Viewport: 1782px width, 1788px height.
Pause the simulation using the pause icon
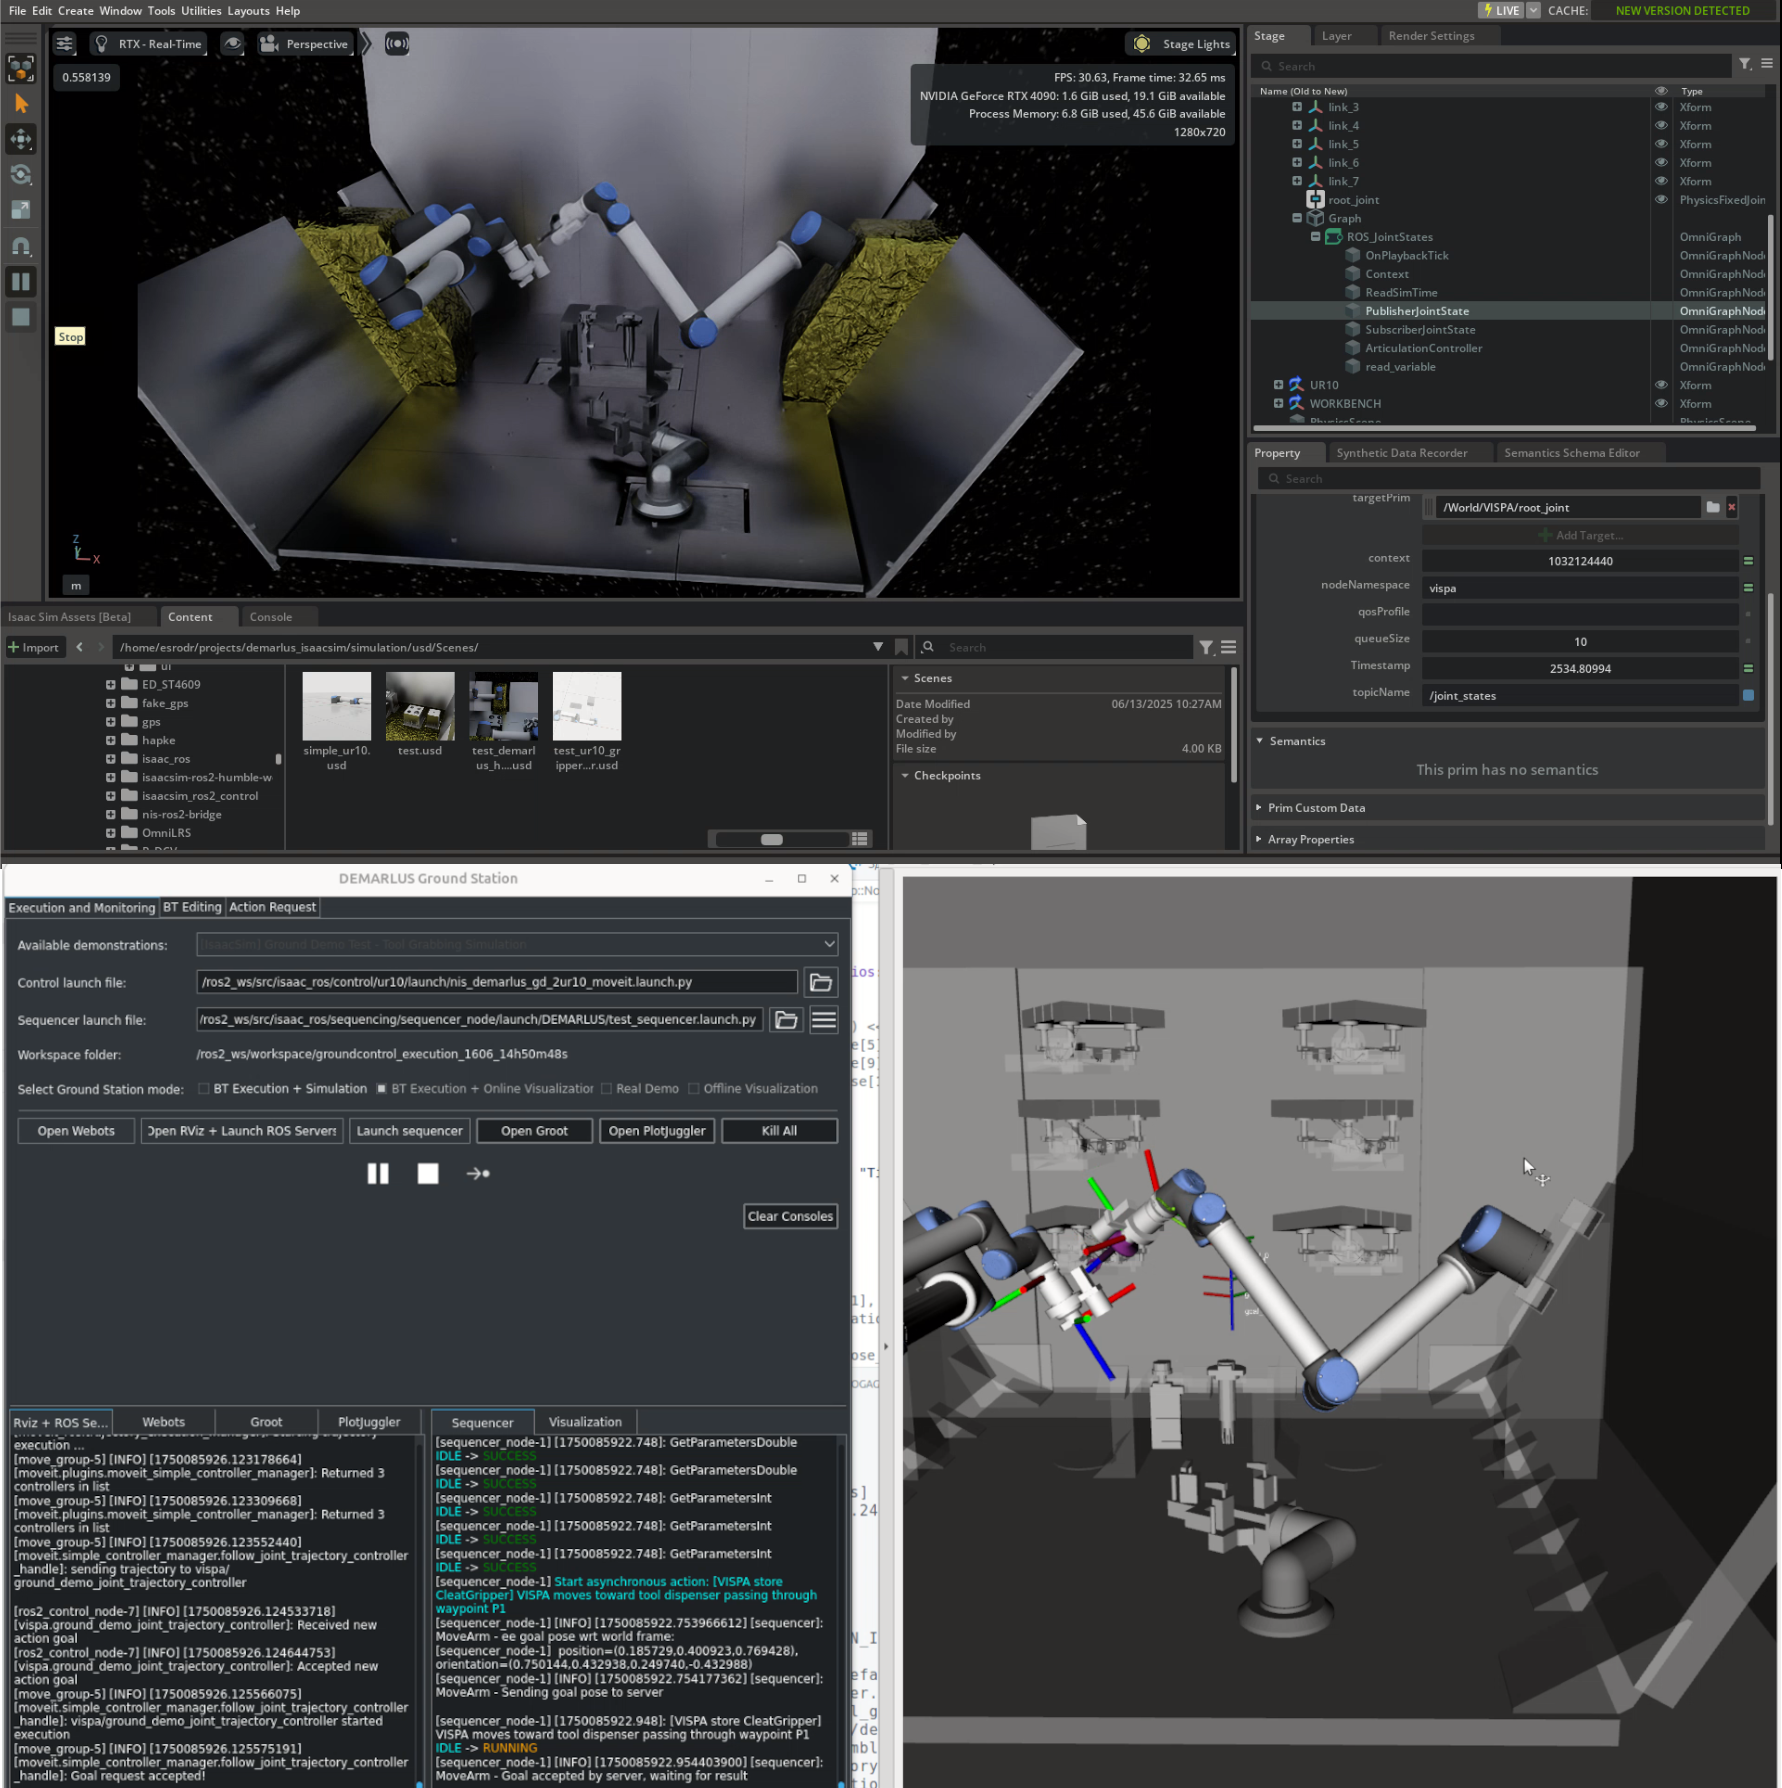pos(21,281)
